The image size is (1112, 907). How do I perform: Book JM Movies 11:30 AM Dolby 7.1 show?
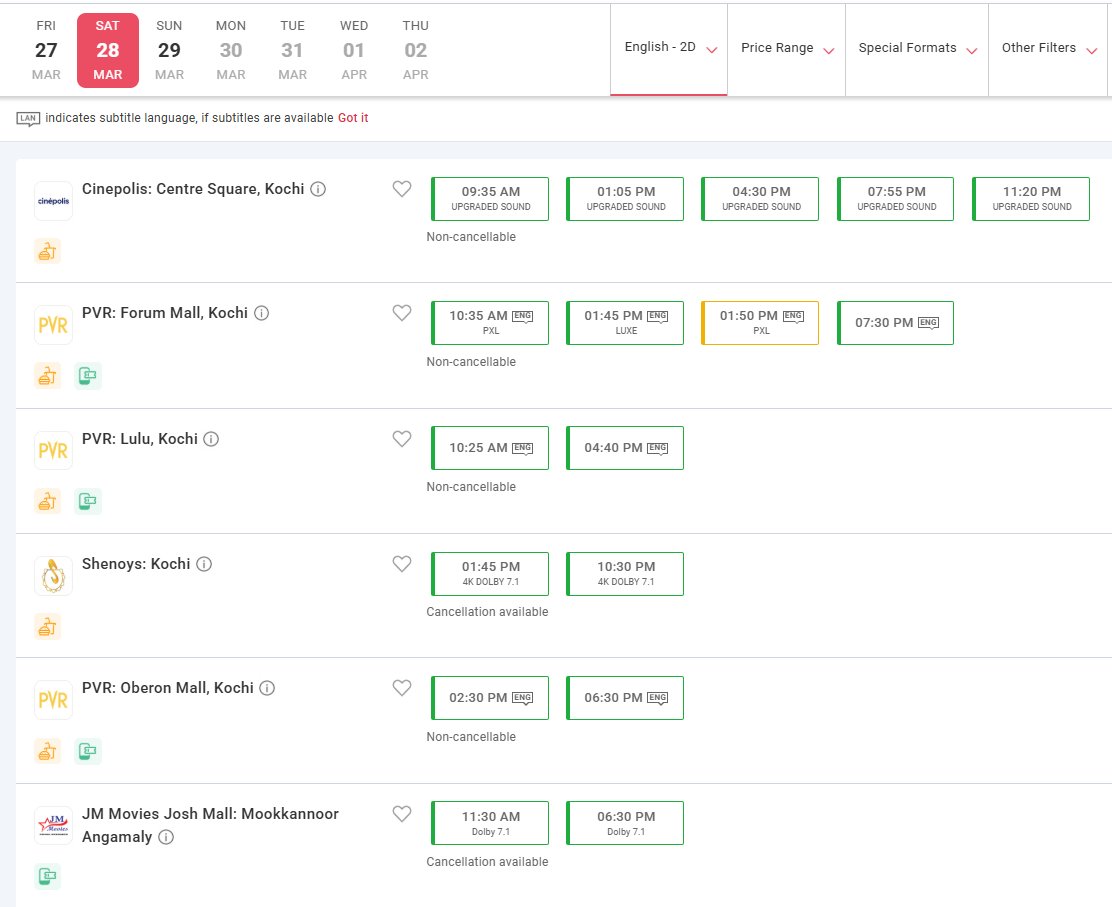pyautogui.click(x=490, y=823)
